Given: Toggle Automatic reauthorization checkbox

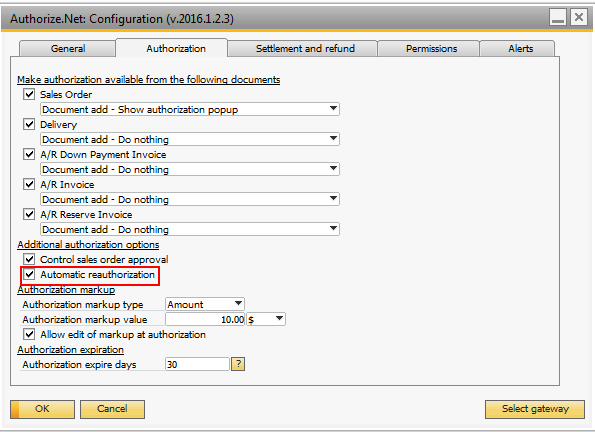Looking at the screenshot, I should (x=29, y=274).
